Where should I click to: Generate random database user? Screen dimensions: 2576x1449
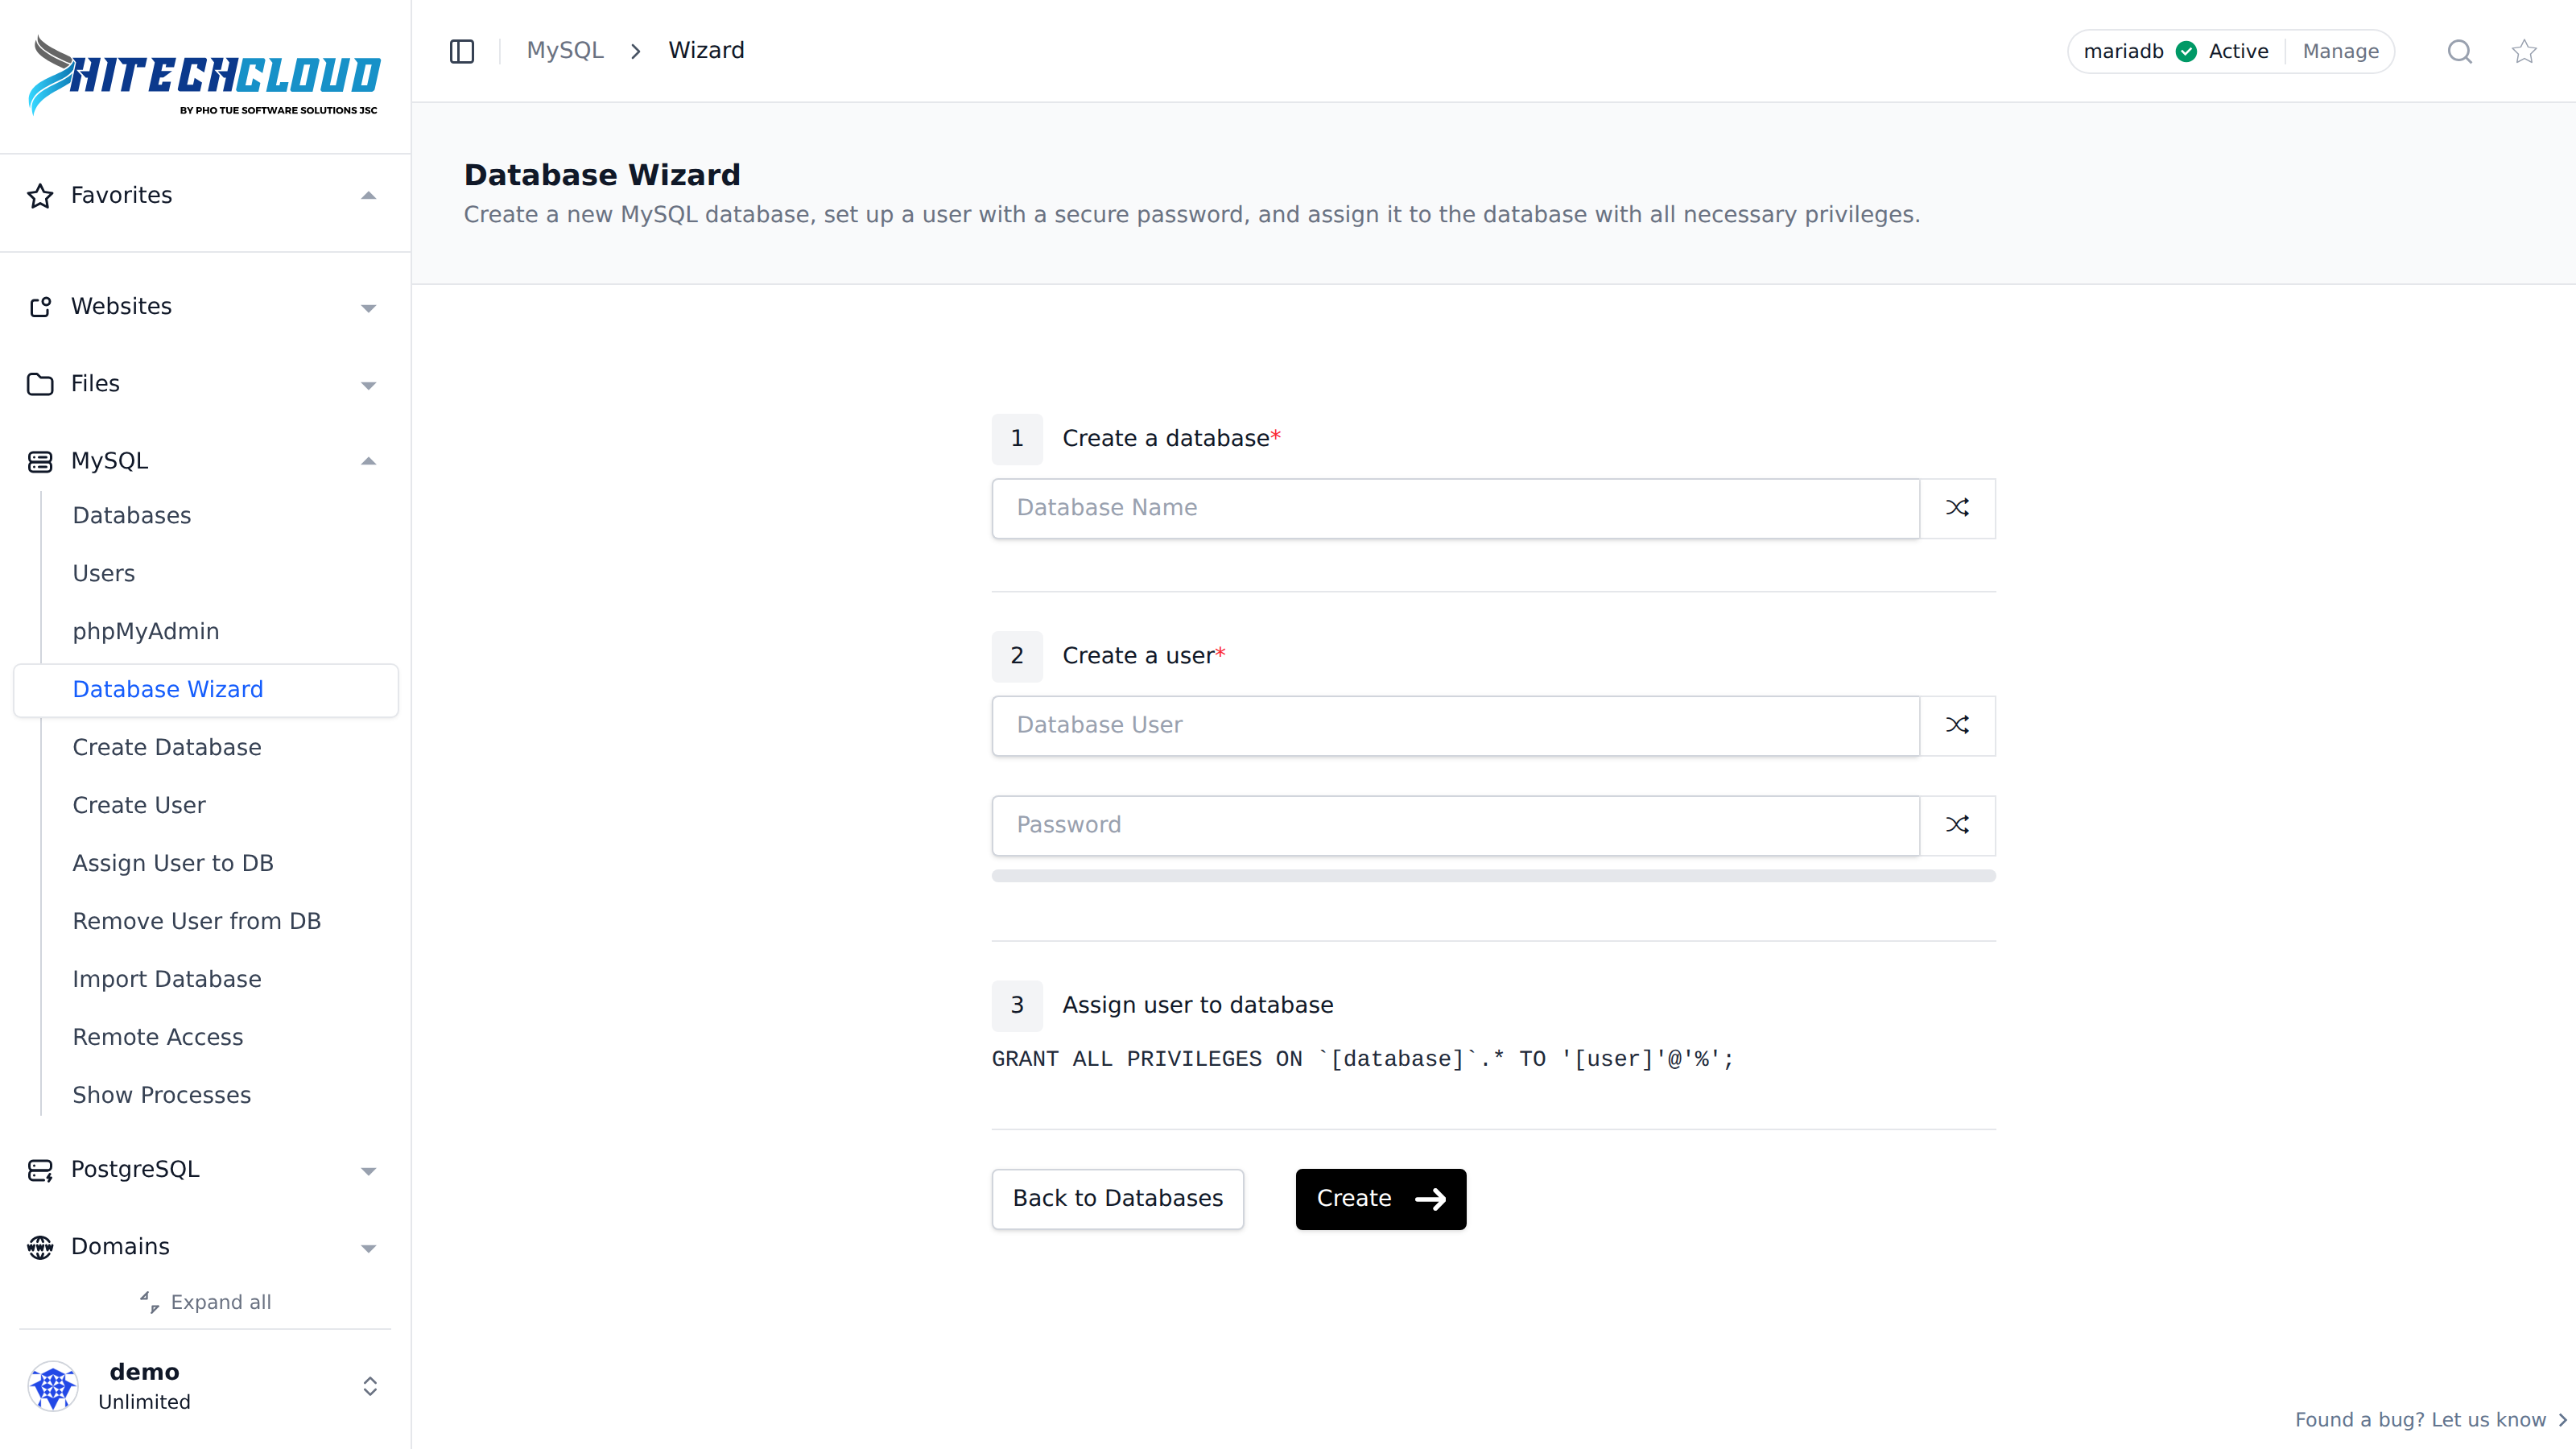pos(1957,725)
